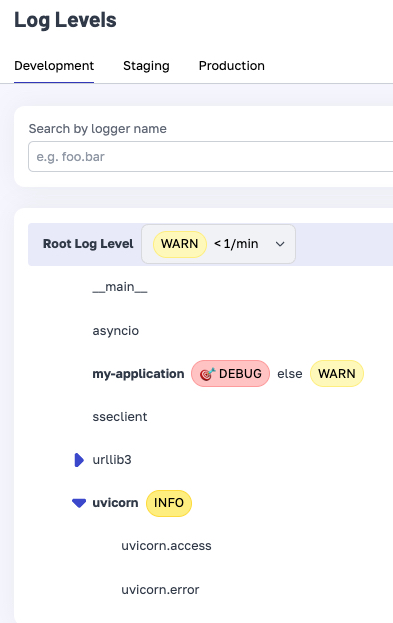Click the 'Log Levels' page heading
The width and height of the screenshot is (393, 623).
point(65,20)
